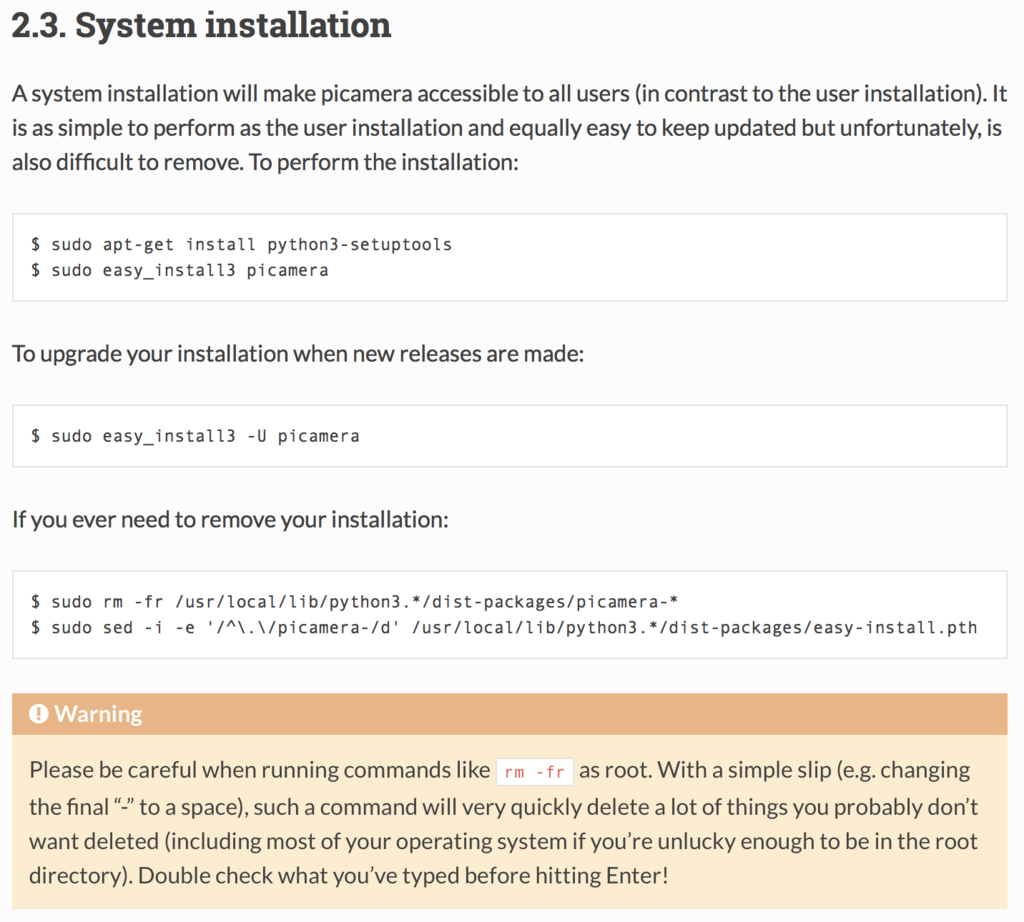Viewport: 1024px width, 922px height.
Task: Click 'A system installation will make picamera' line
Action: click(509, 94)
